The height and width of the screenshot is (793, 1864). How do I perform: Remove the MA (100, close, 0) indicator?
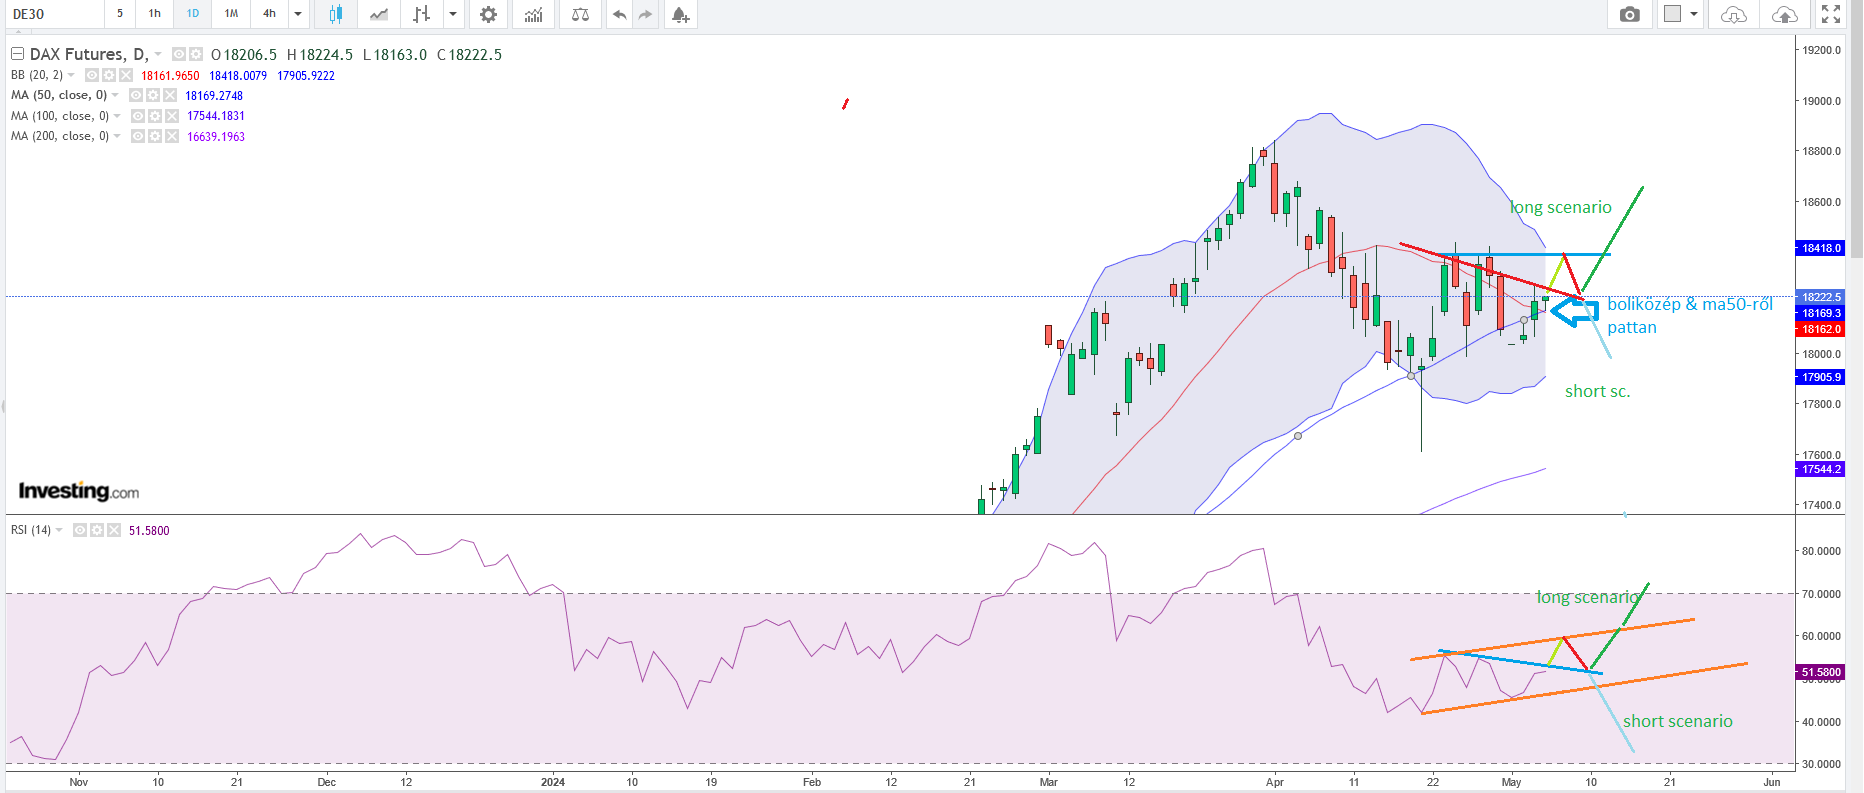pyautogui.click(x=172, y=116)
